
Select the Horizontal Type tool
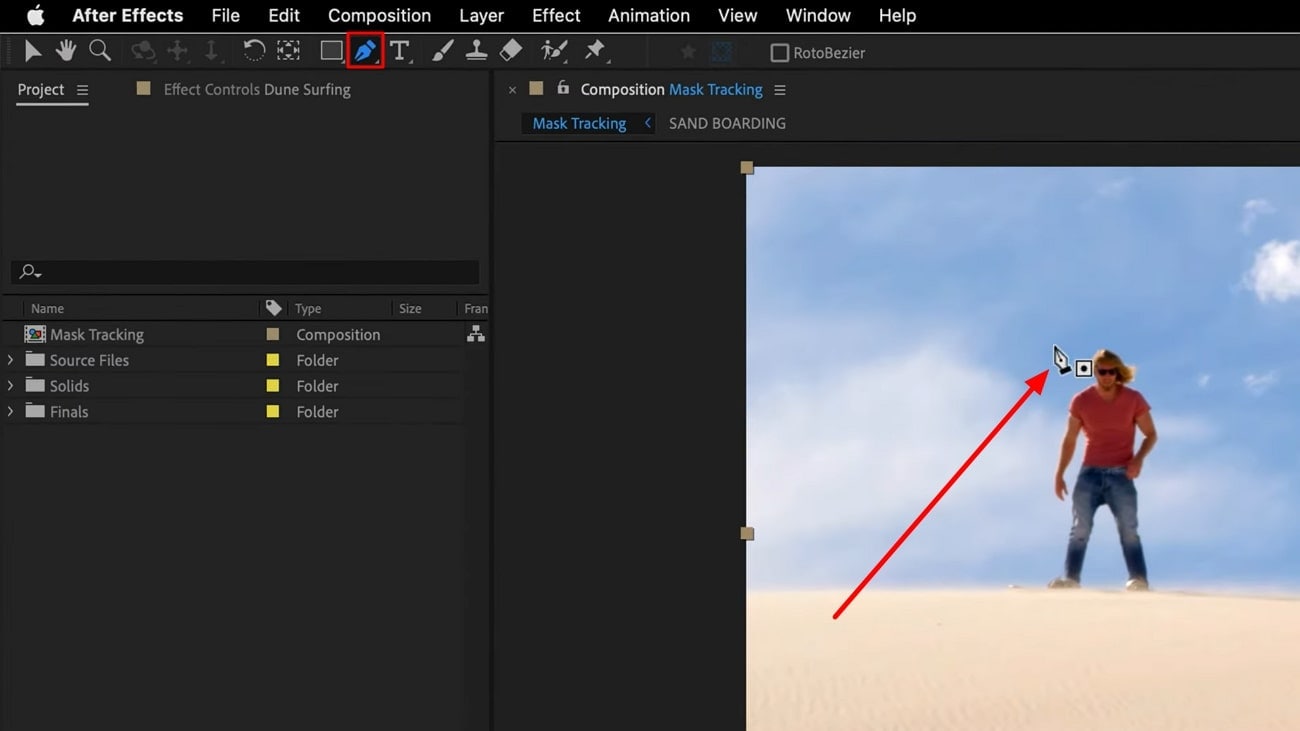400,51
